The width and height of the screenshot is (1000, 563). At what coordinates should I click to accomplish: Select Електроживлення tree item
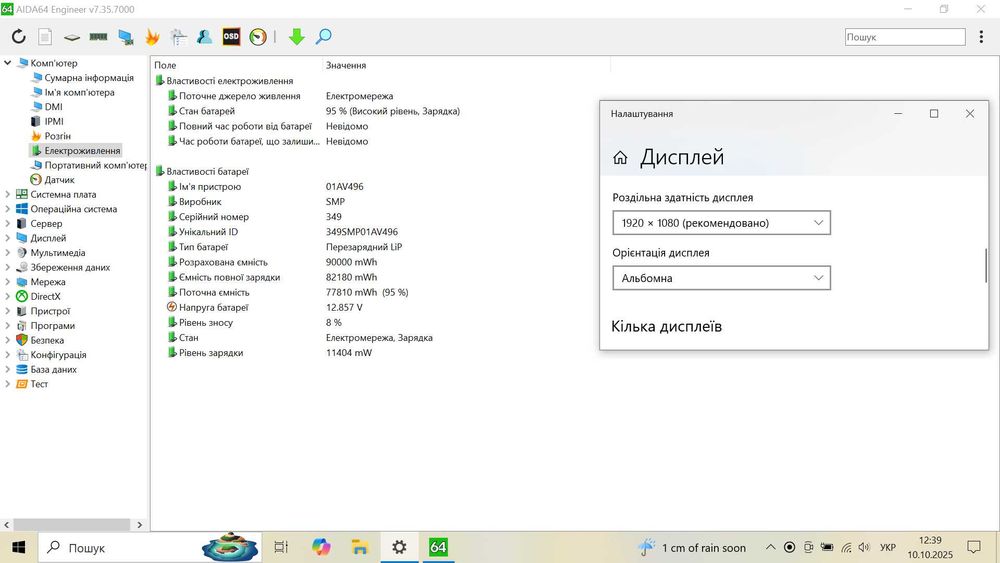(82, 150)
